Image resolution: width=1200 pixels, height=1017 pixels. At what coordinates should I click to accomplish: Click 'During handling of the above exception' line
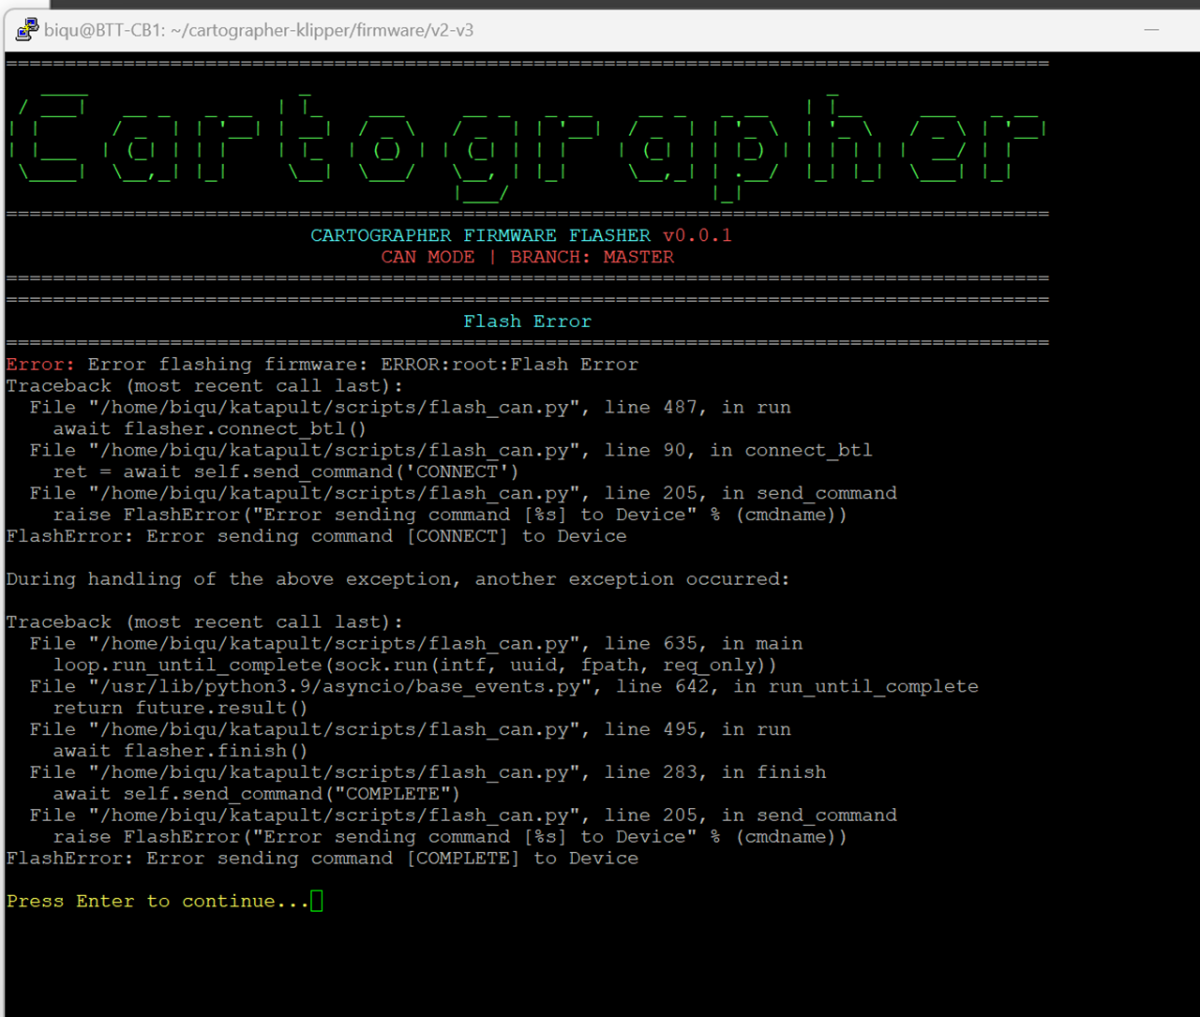398,579
